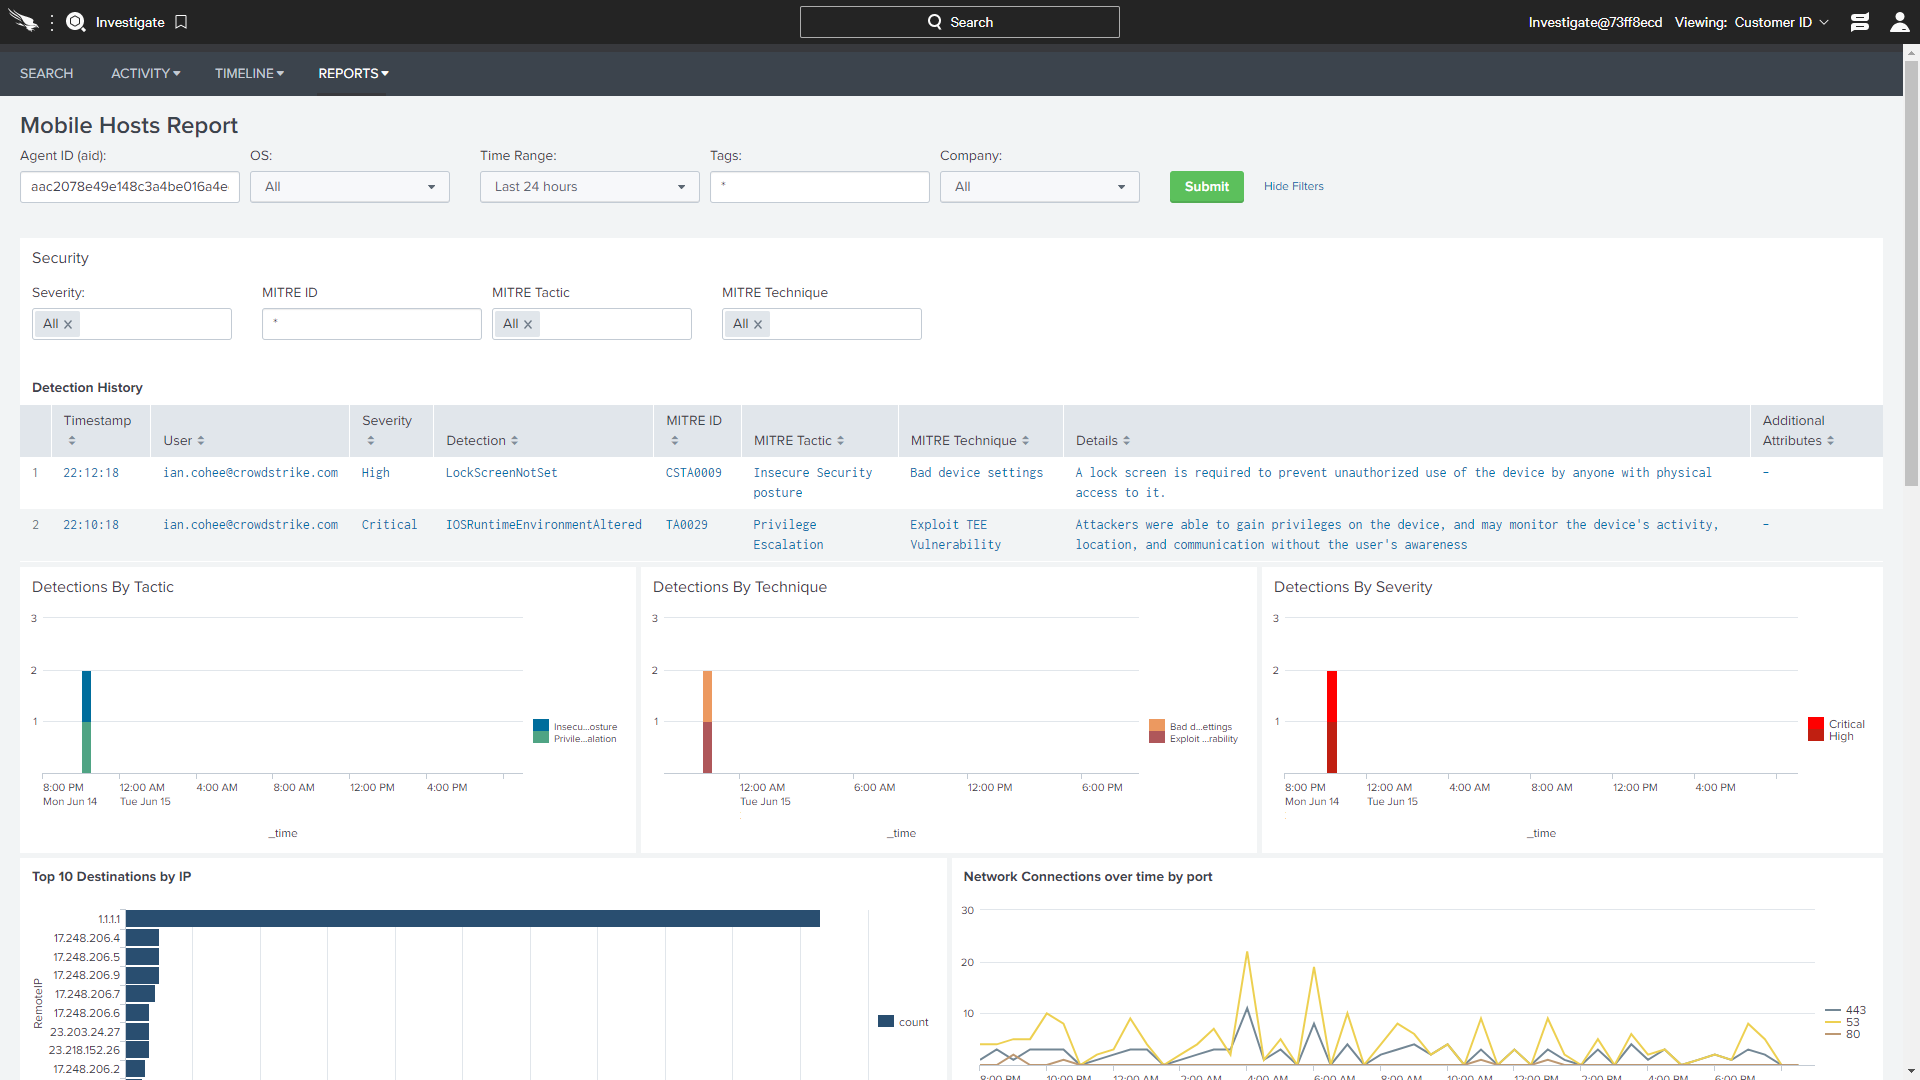Click the port 80 legend entry
Viewport: 1920px width, 1080px height.
pos(1843,1034)
